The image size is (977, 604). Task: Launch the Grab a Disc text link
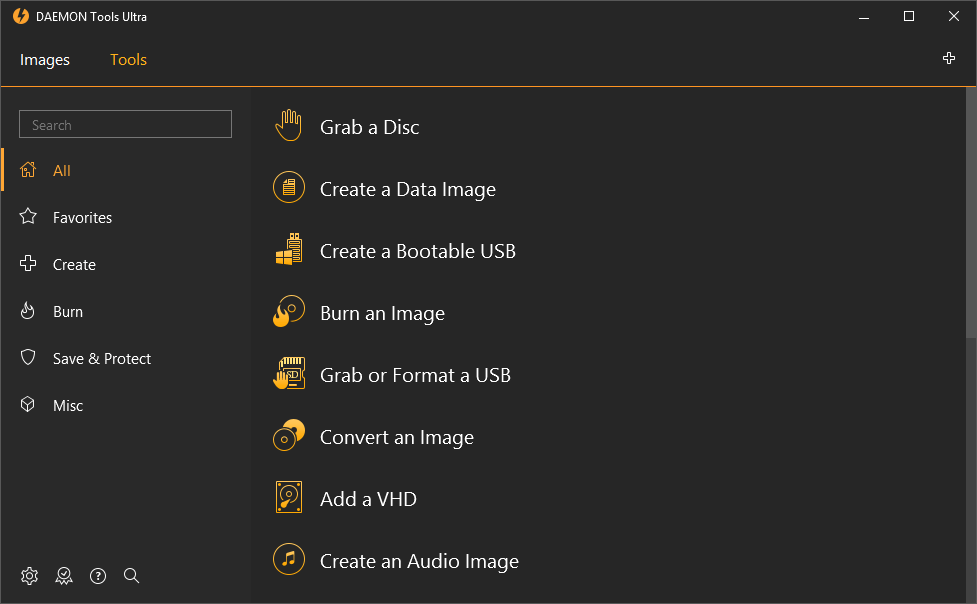[x=369, y=127]
